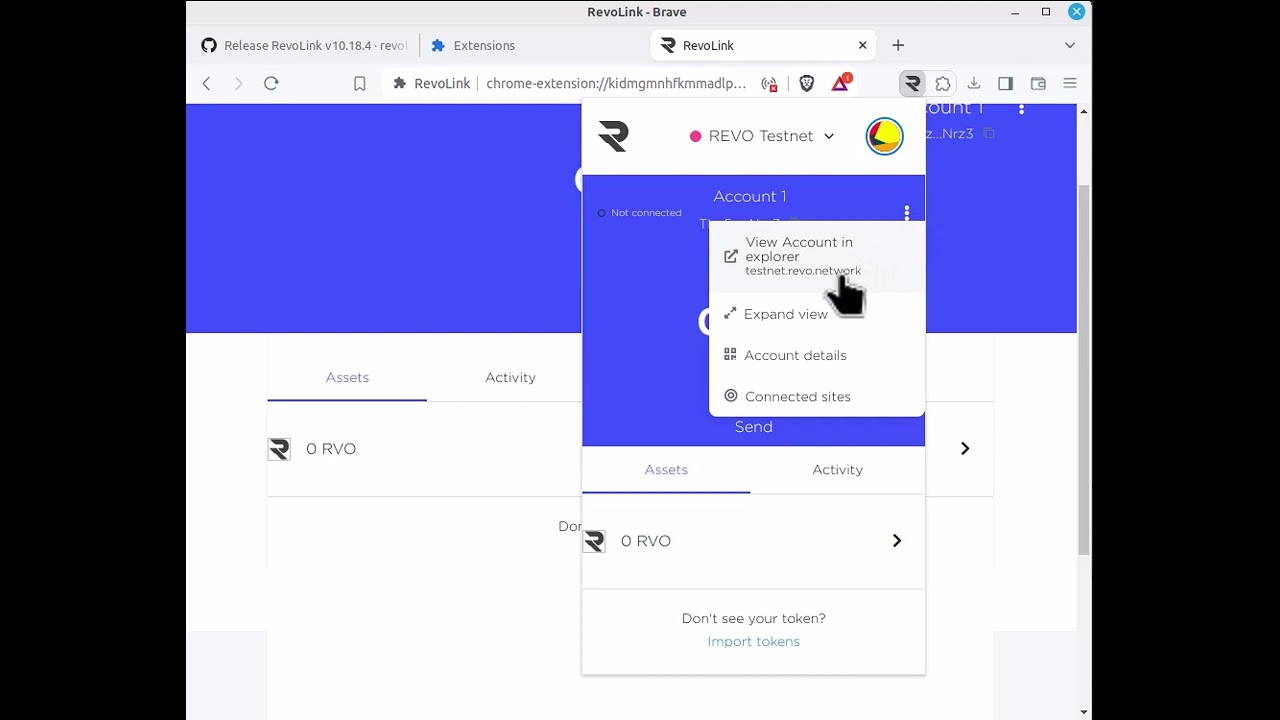Reload the page
1280x720 pixels.
pyautogui.click(x=271, y=84)
